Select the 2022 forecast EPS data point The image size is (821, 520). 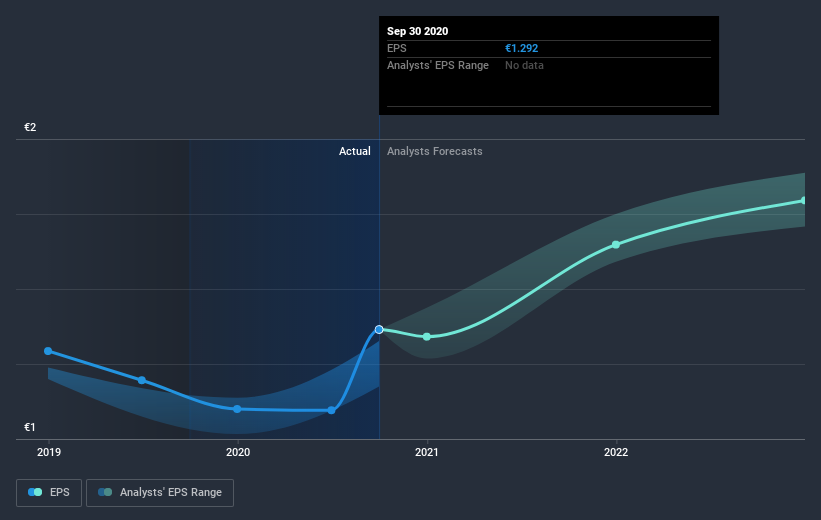616,245
